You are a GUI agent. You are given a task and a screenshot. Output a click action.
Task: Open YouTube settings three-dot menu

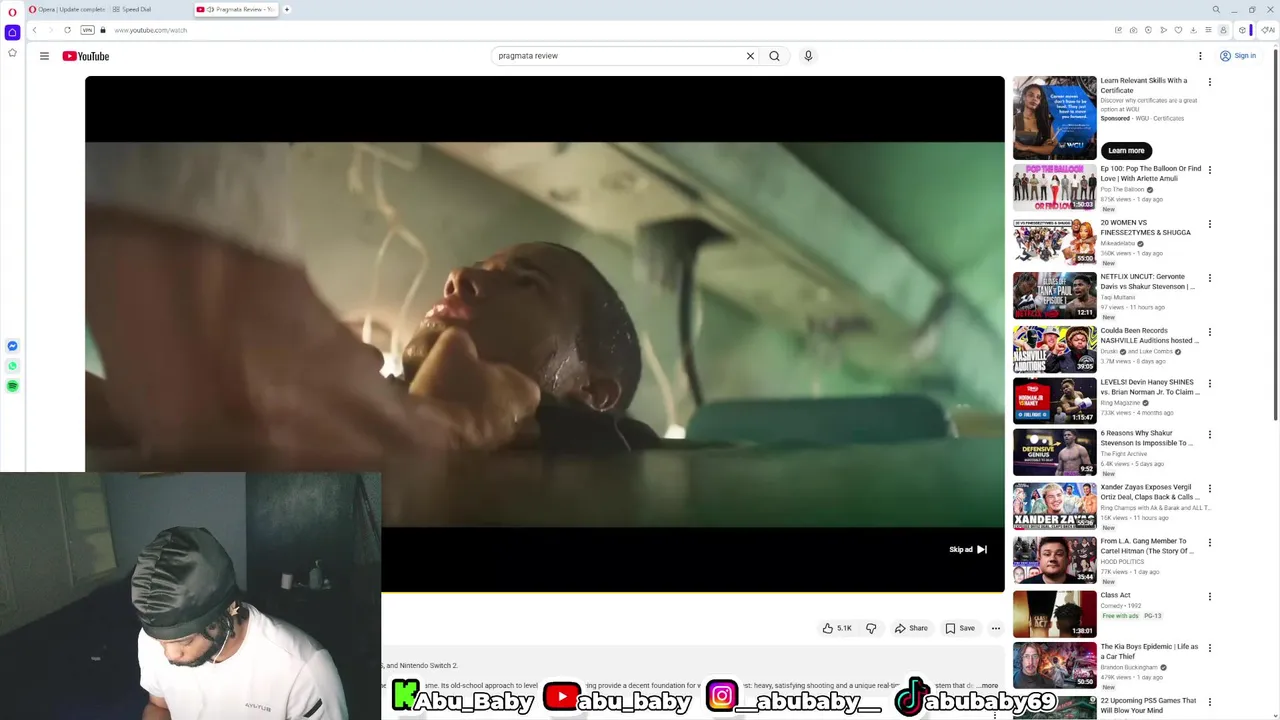1201,56
